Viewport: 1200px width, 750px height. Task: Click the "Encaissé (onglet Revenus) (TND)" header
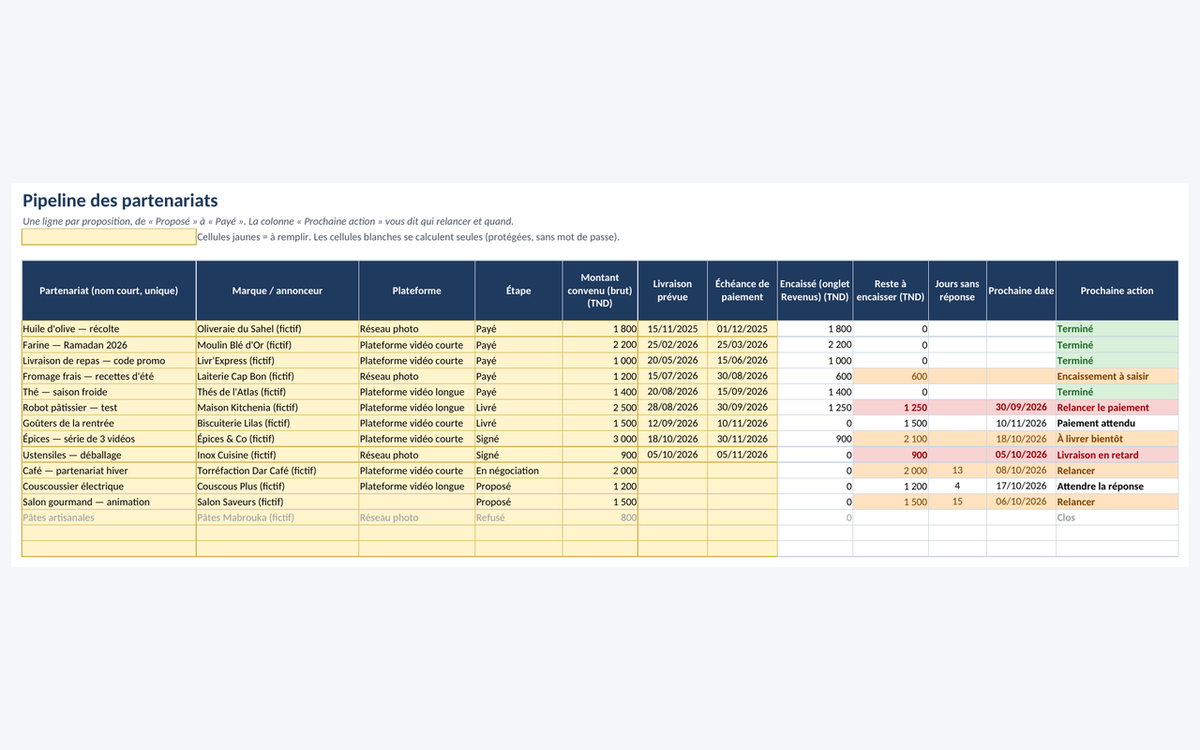tap(815, 291)
